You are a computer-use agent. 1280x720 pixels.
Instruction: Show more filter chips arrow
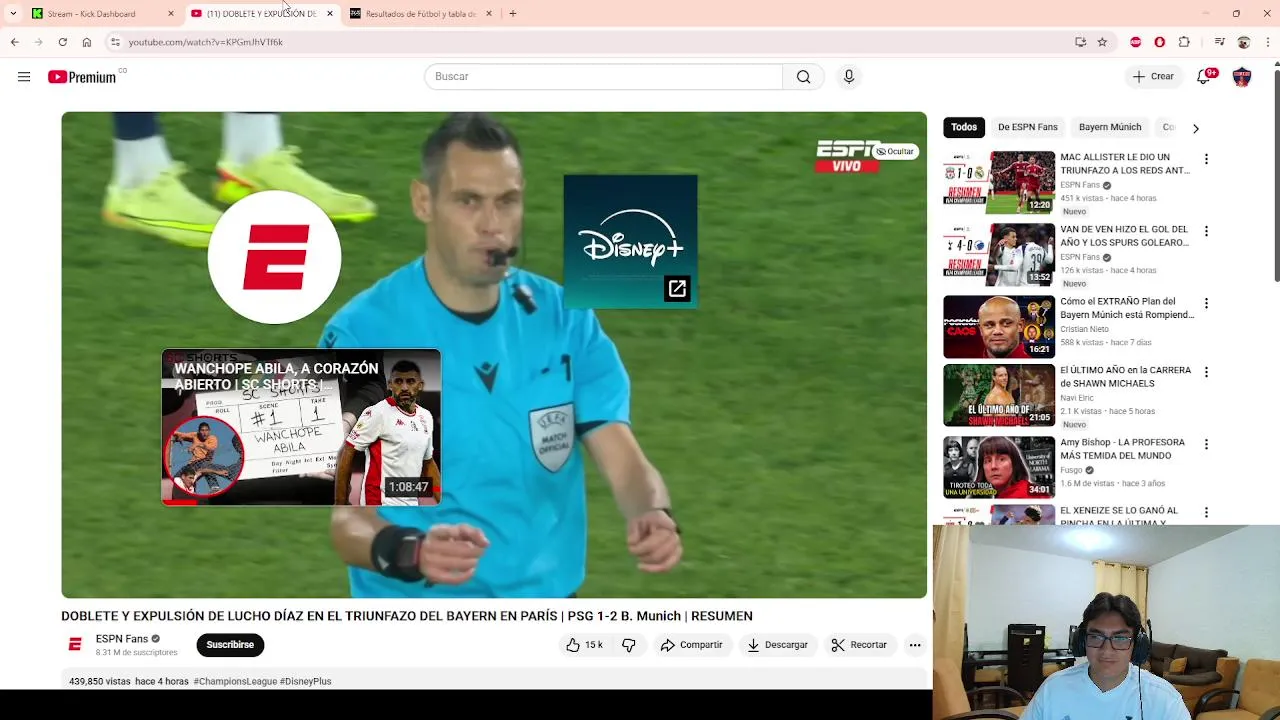1195,128
